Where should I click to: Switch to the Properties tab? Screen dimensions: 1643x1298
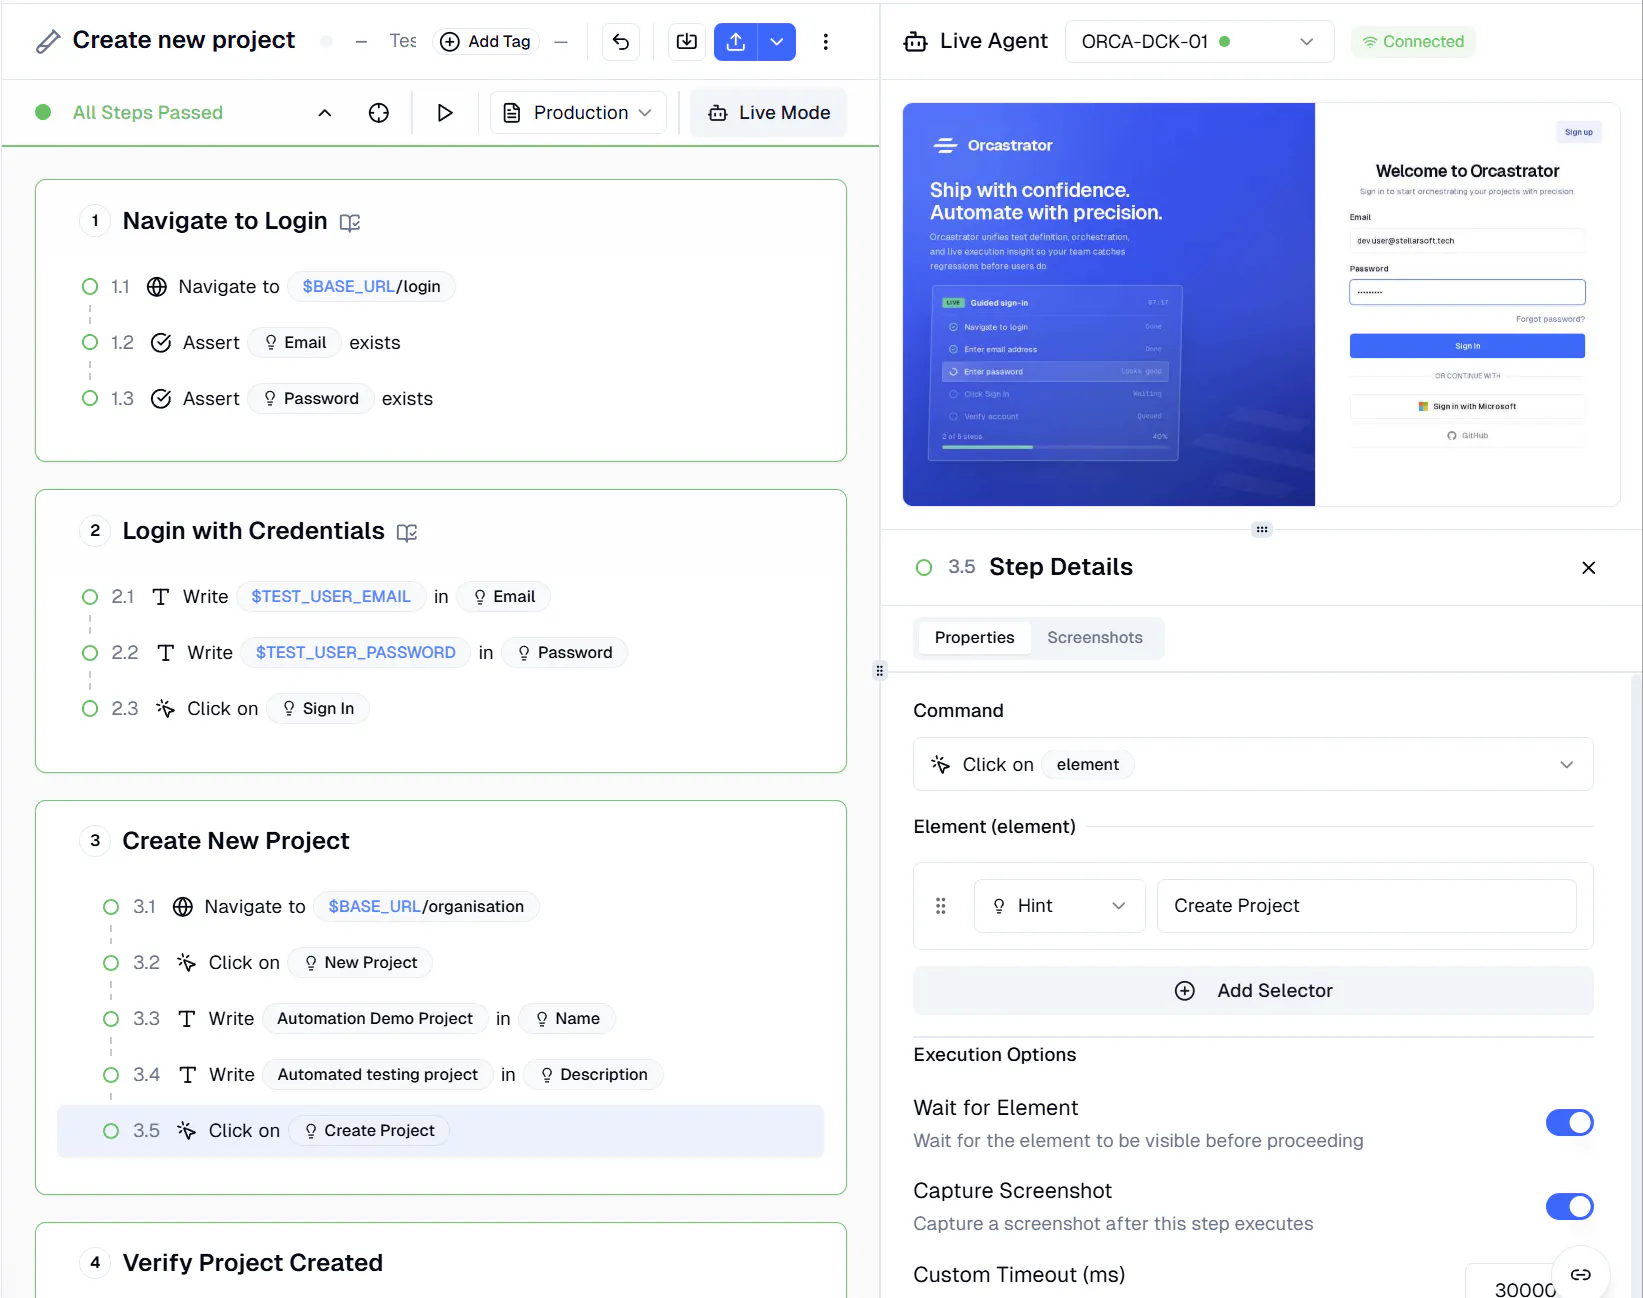coord(974,638)
